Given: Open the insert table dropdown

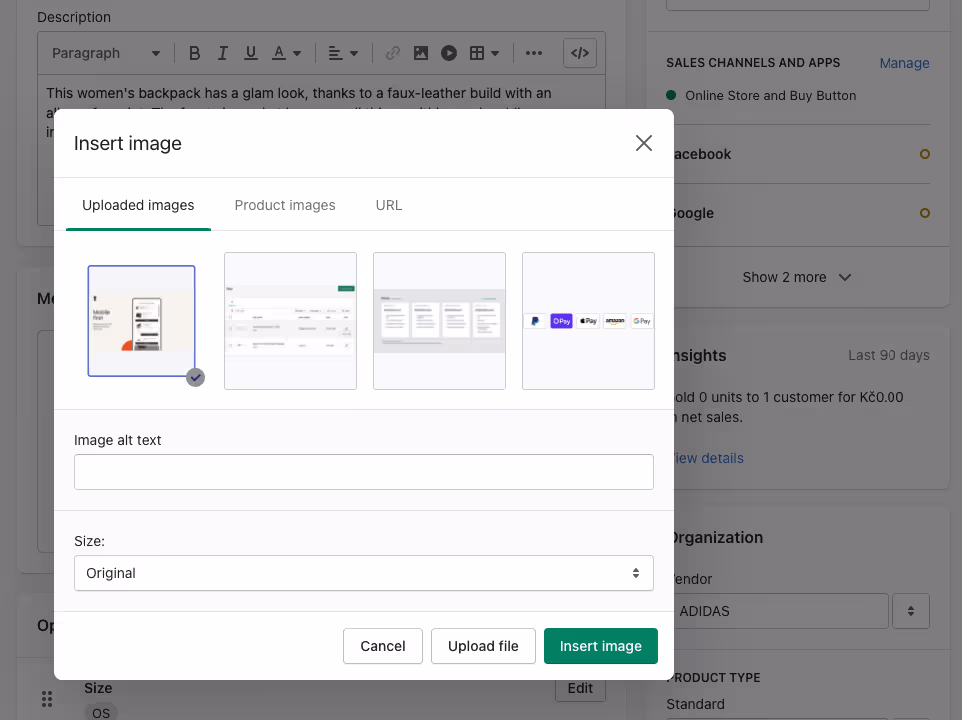Looking at the screenshot, I should pyautogui.click(x=484, y=53).
